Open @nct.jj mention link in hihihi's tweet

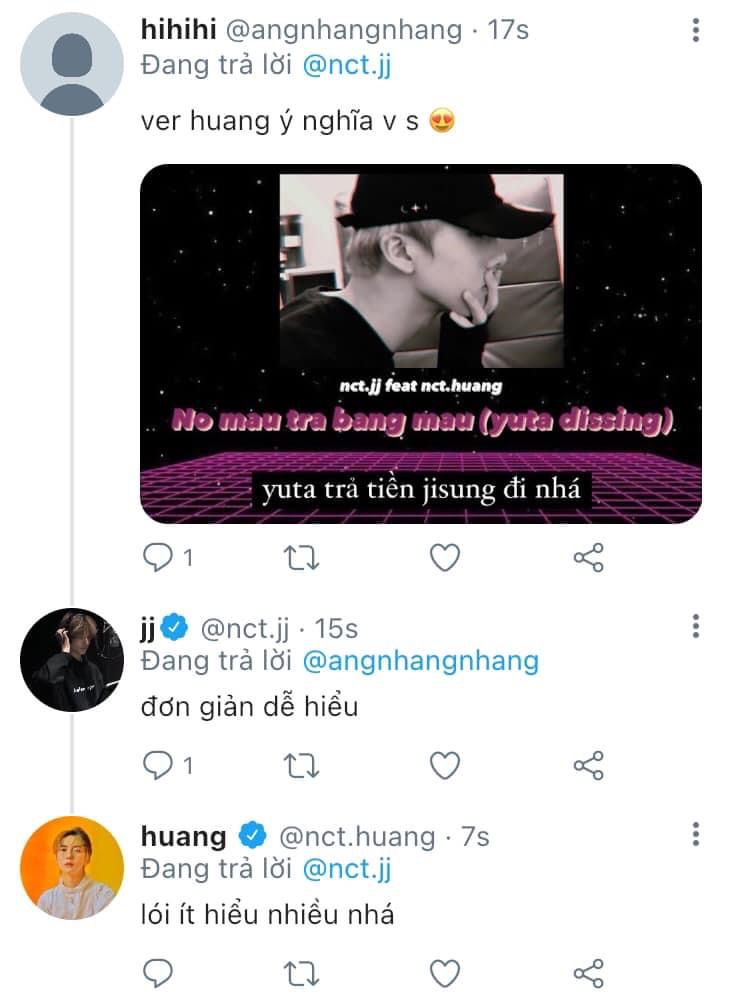click(x=346, y=65)
